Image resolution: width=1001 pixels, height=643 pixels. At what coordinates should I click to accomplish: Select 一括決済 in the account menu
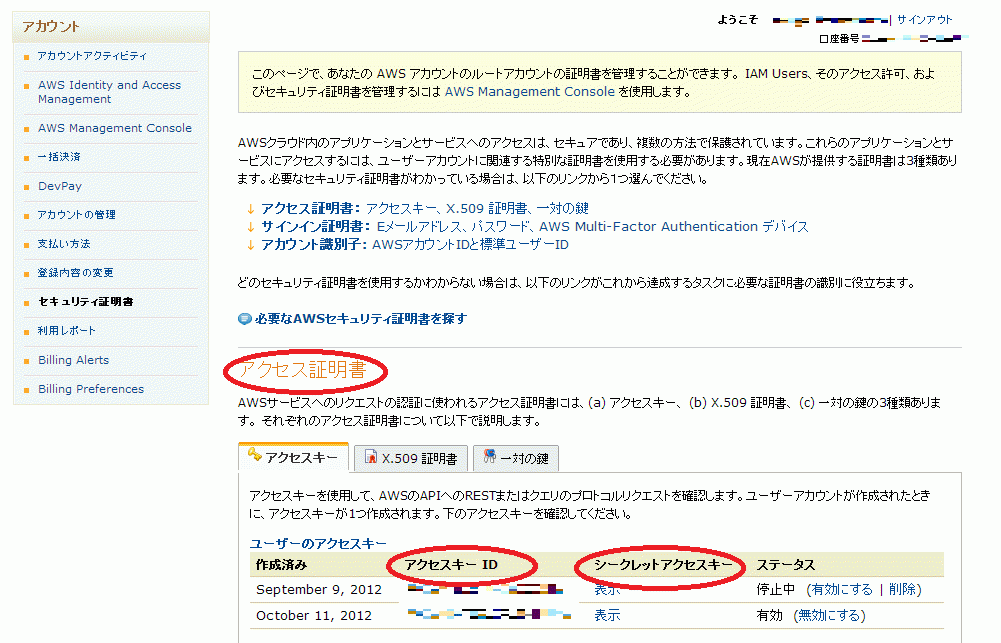point(59,157)
